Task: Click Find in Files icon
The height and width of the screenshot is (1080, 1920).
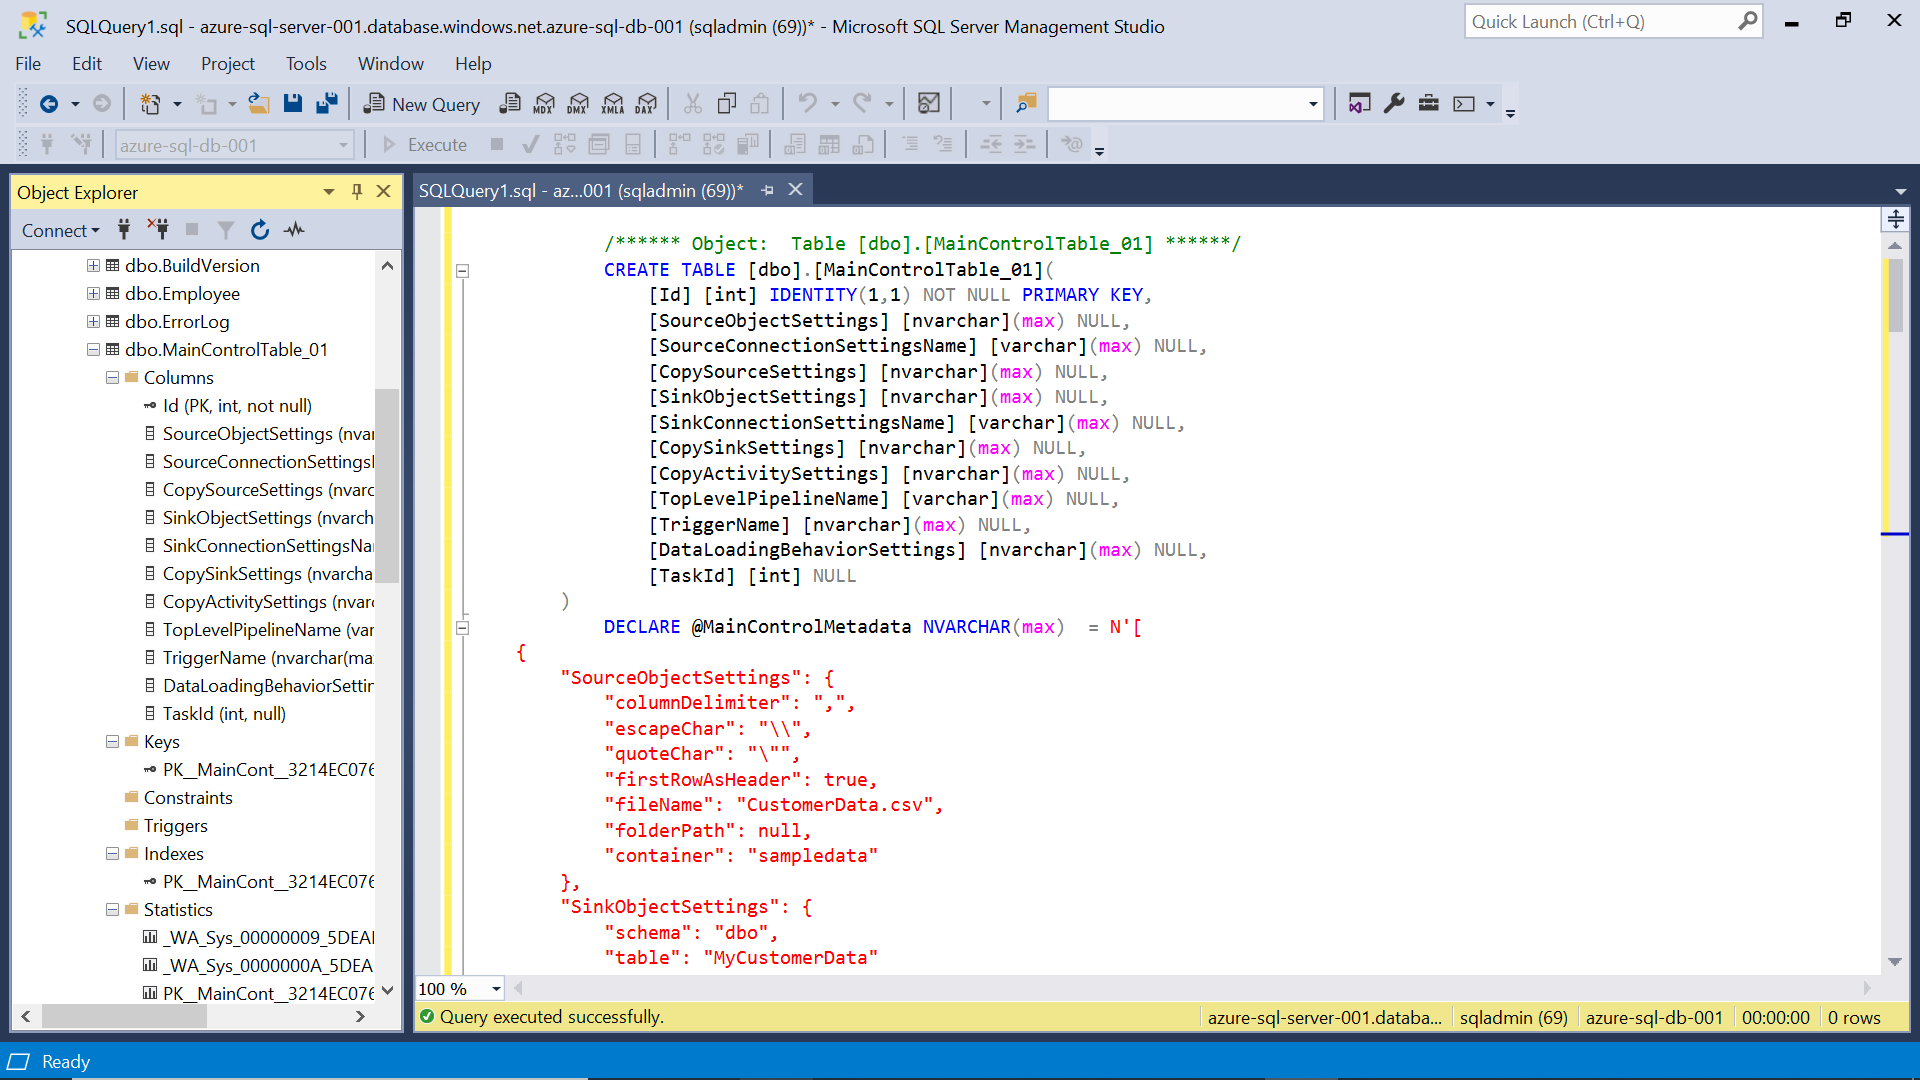Action: (1026, 103)
